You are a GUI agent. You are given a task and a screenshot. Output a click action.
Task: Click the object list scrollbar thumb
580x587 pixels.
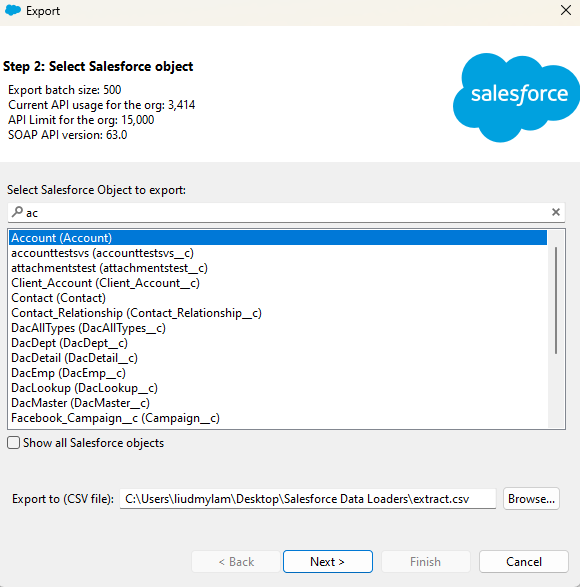[x=556, y=300]
